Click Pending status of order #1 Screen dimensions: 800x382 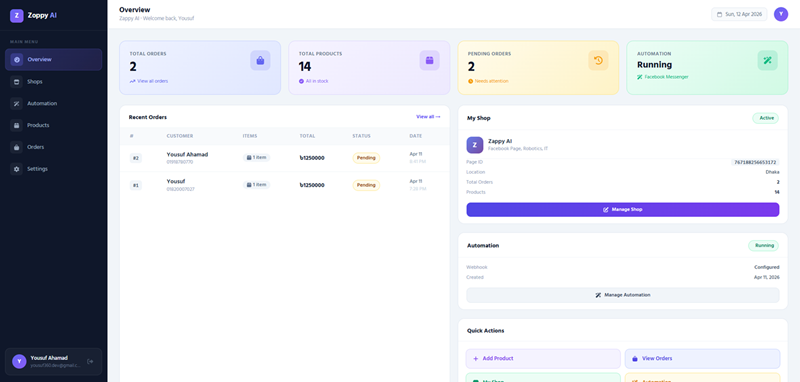366,185
